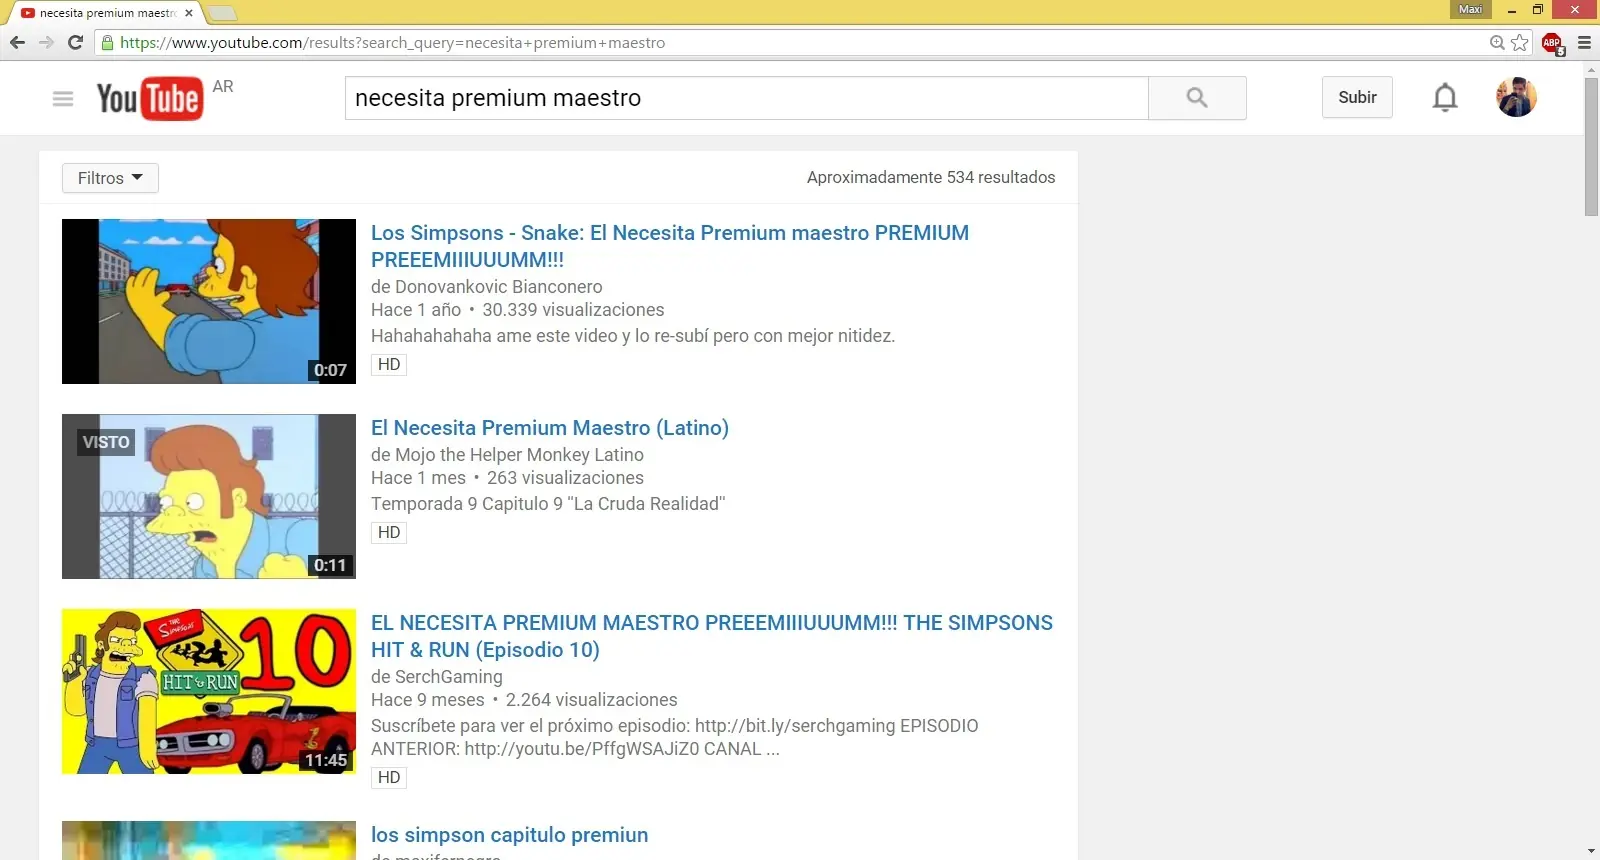
Task: Click the Maxi profile name in title bar
Action: point(1470,9)
